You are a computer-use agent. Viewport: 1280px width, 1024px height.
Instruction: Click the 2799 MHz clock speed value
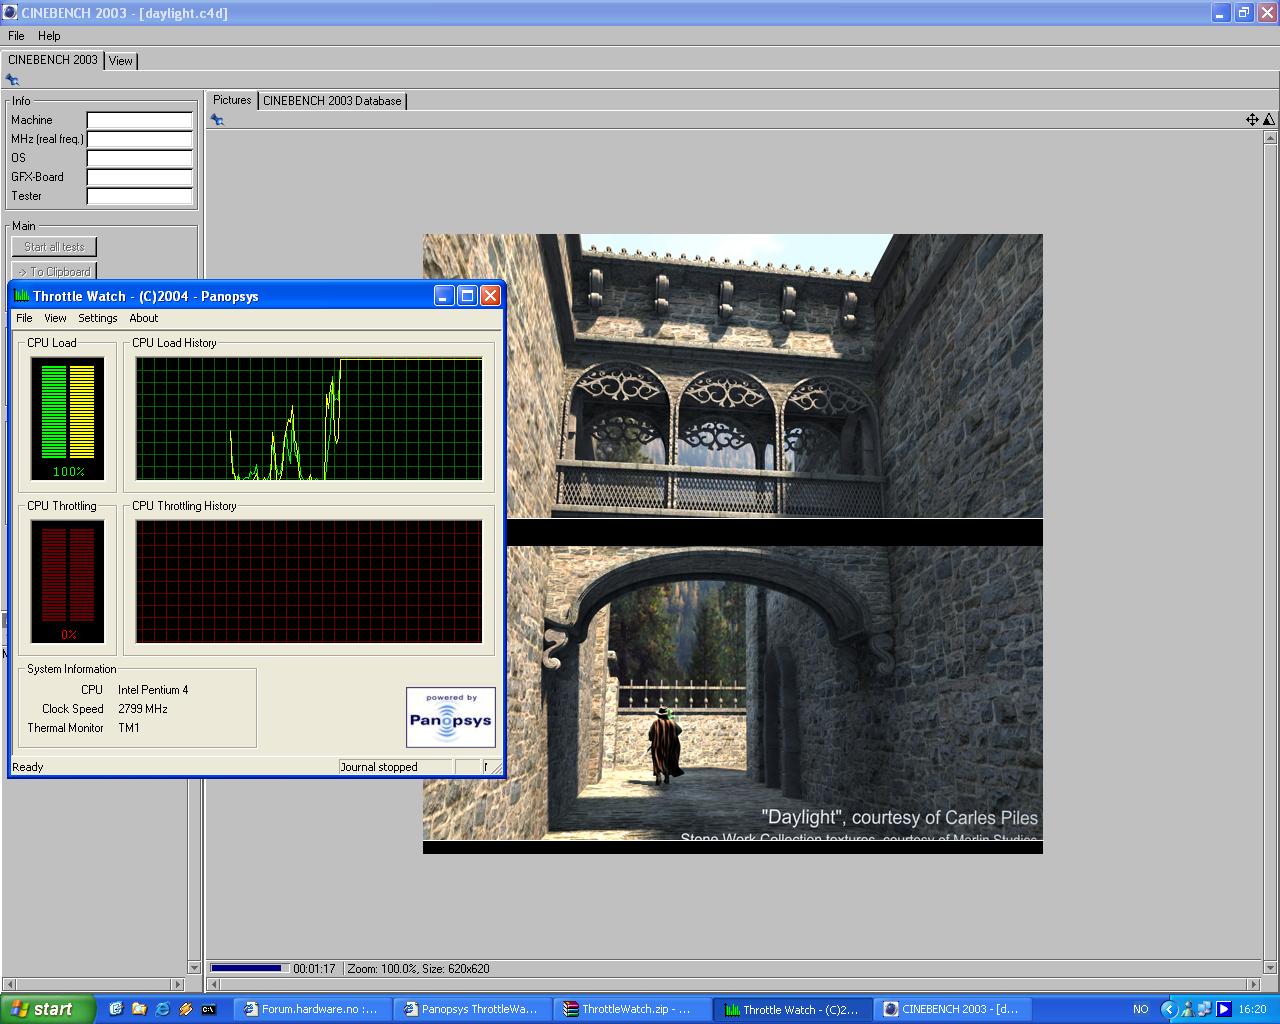click(x=143, y=709)
